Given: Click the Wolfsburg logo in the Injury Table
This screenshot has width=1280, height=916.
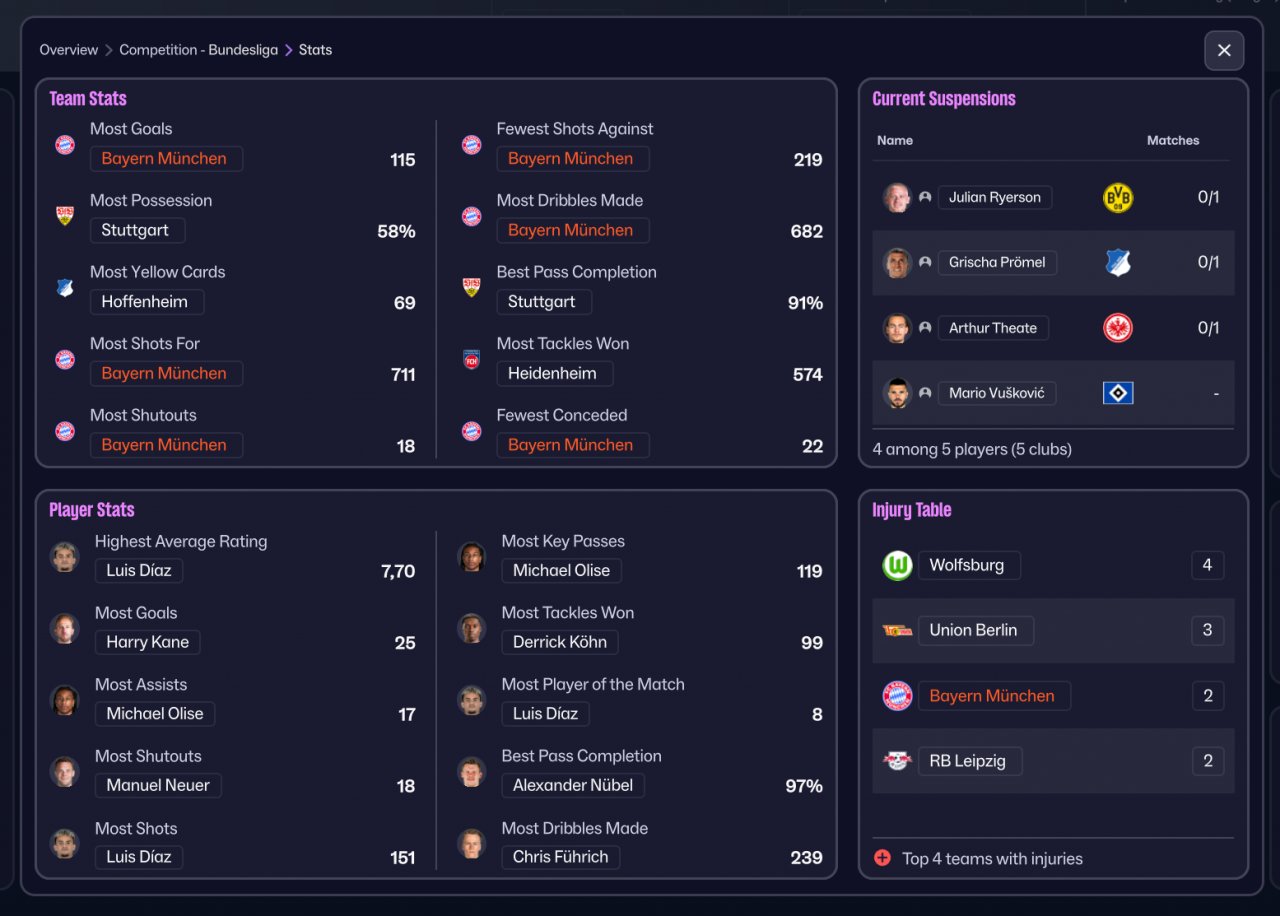Looking at the screenshot, I should pyautogui.click(x=898, y=566).
